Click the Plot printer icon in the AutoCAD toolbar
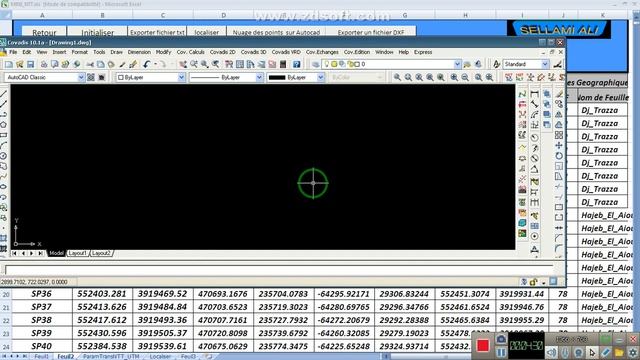This screenshot has height=360, width=640. [44, 64]
